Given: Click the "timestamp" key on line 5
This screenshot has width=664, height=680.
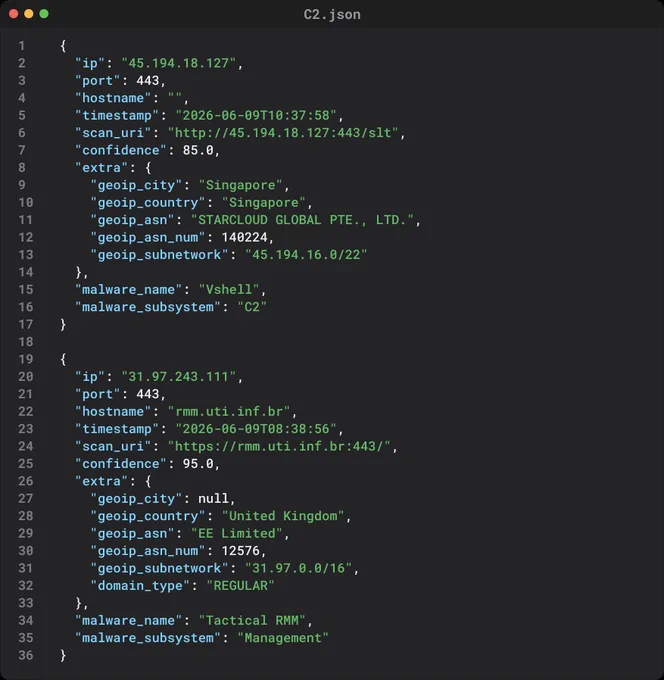Looking at the screenshot, I should coord(117,115).
